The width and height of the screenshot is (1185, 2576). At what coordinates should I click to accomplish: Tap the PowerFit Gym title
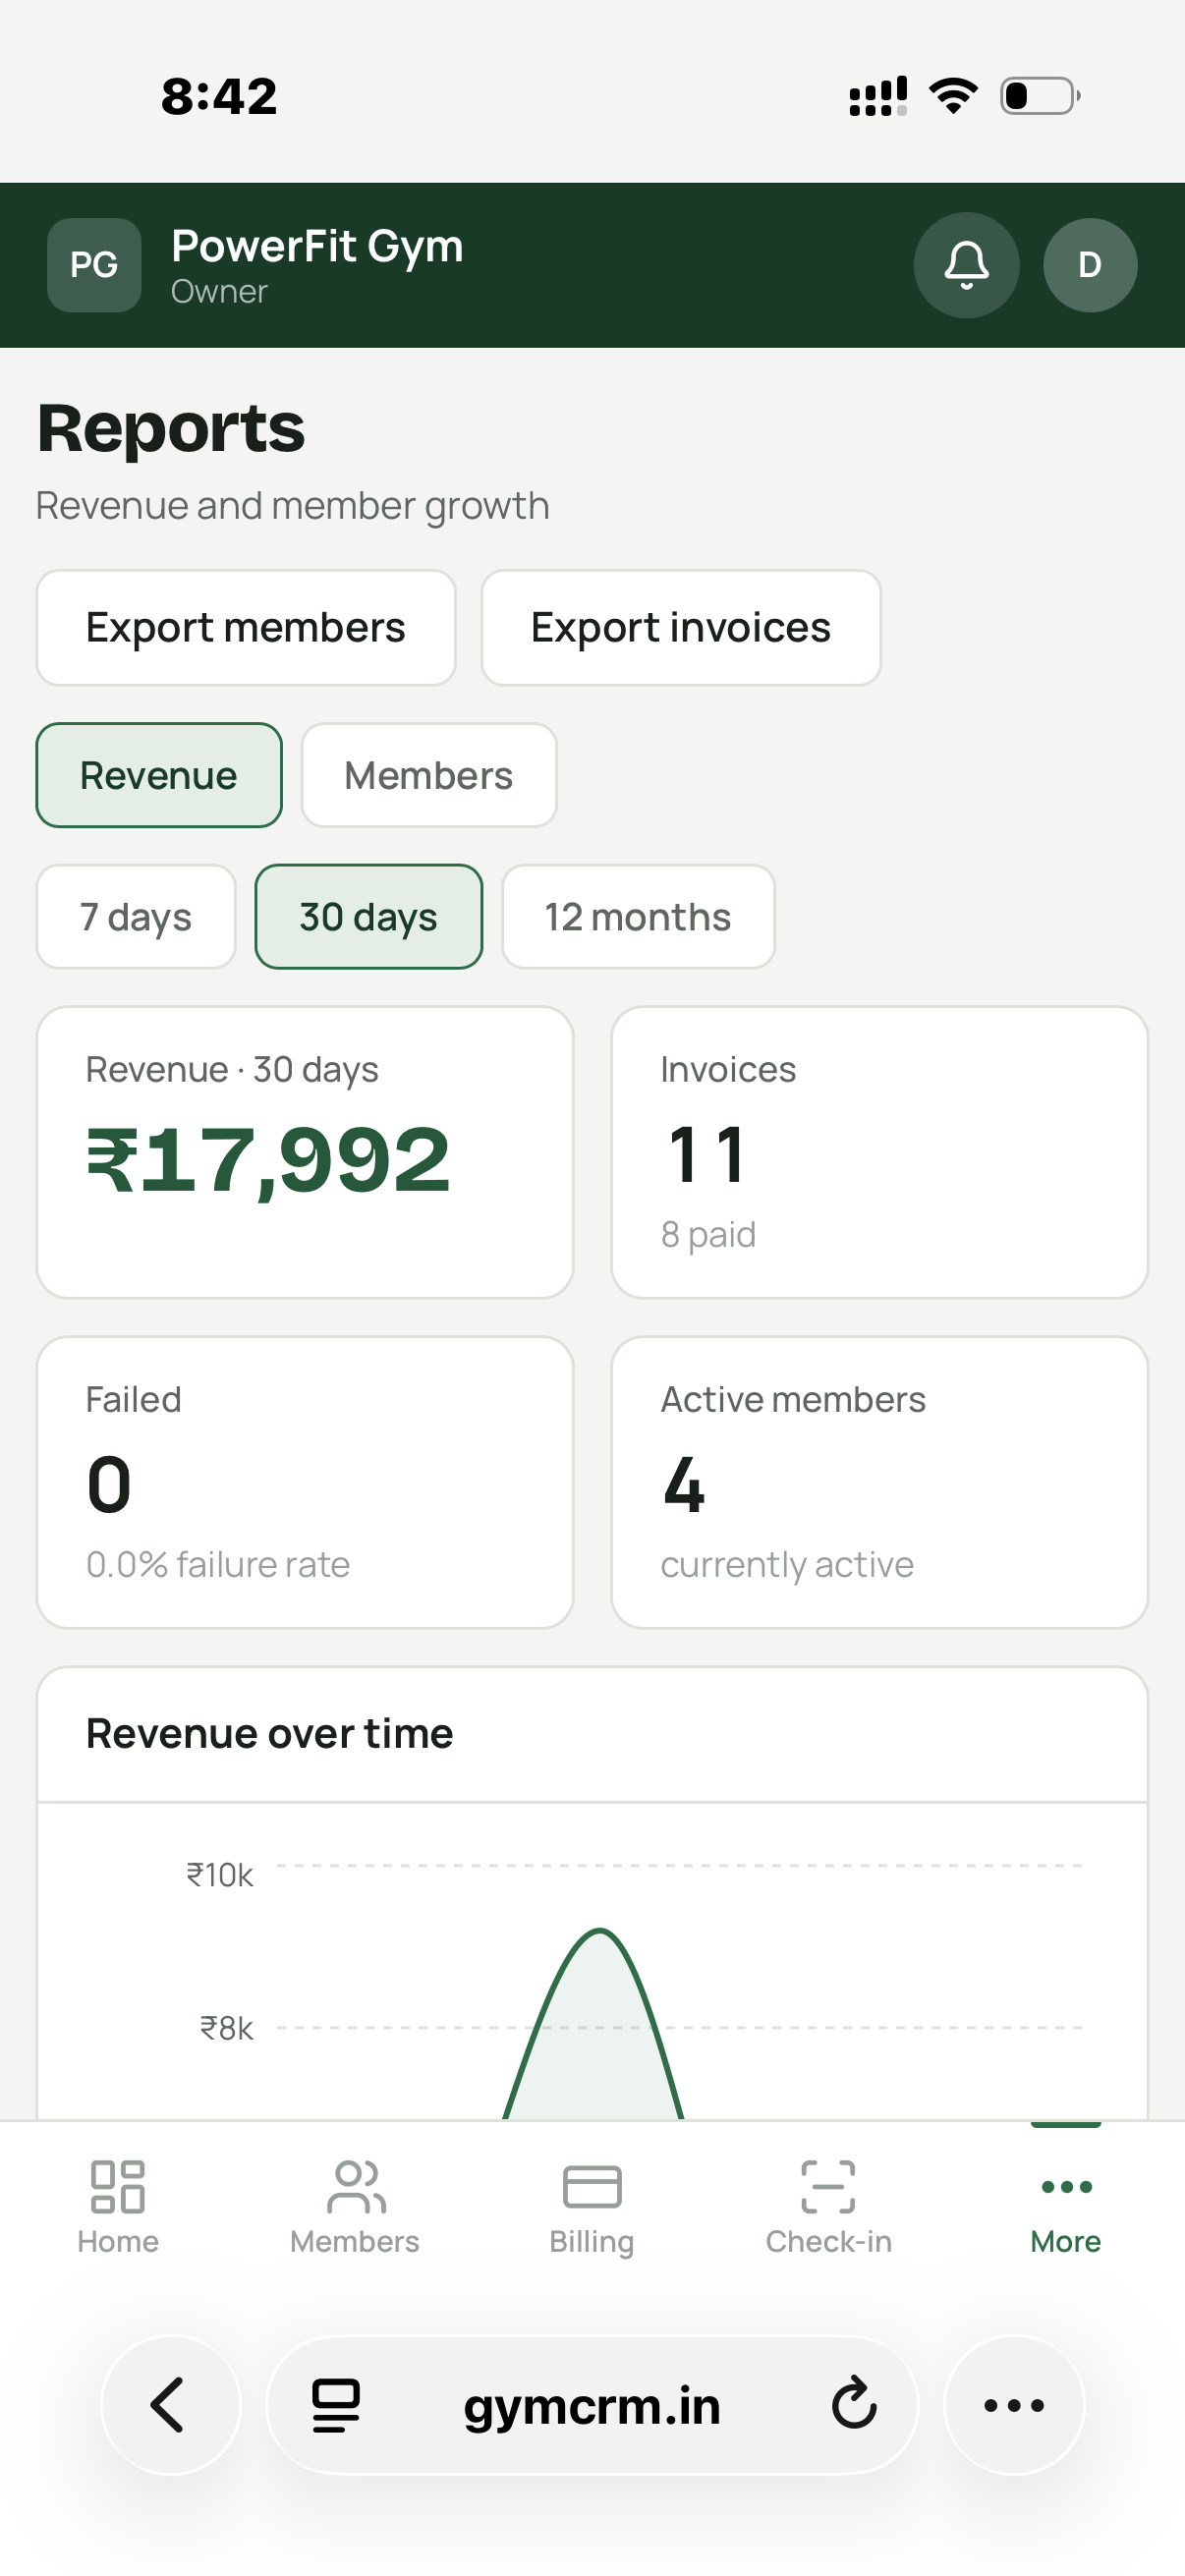coord(317,246)
